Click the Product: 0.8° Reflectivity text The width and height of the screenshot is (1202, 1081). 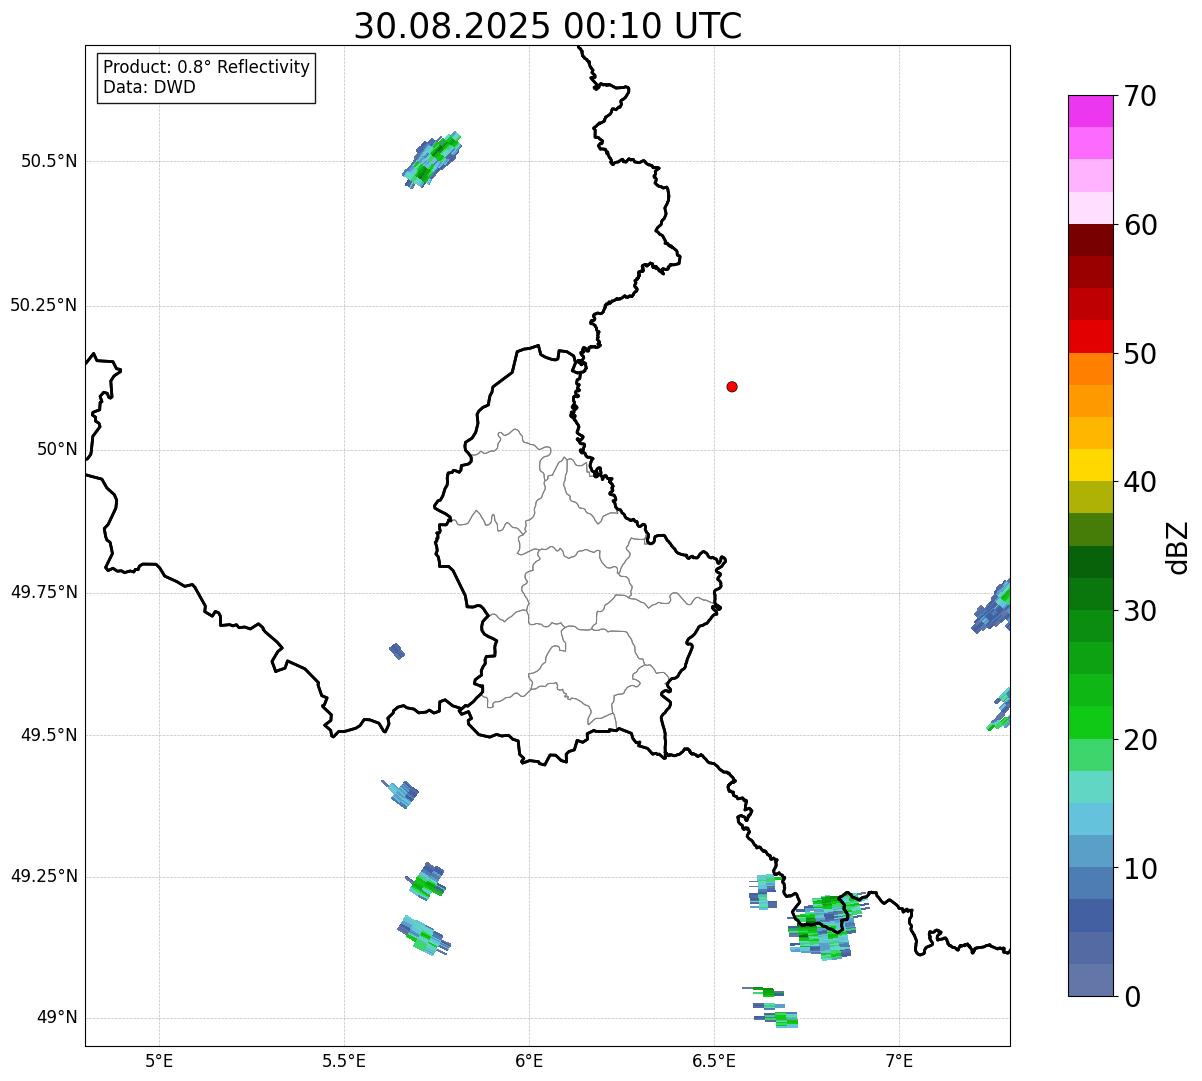click(x=206, y=67)
